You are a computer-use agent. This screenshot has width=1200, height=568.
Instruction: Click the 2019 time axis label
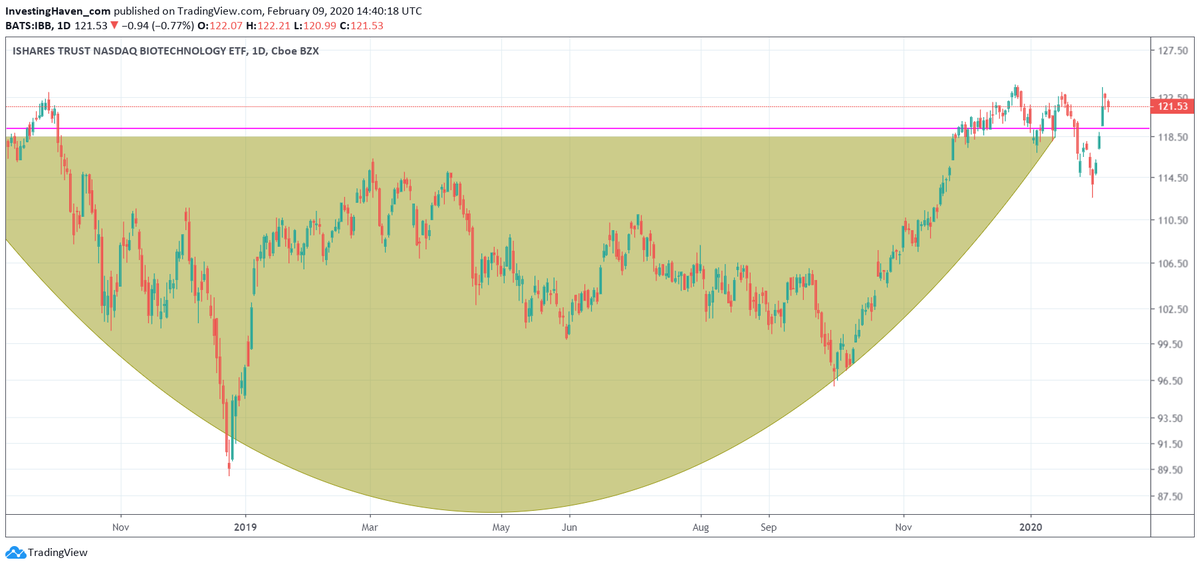coord(245,525)
